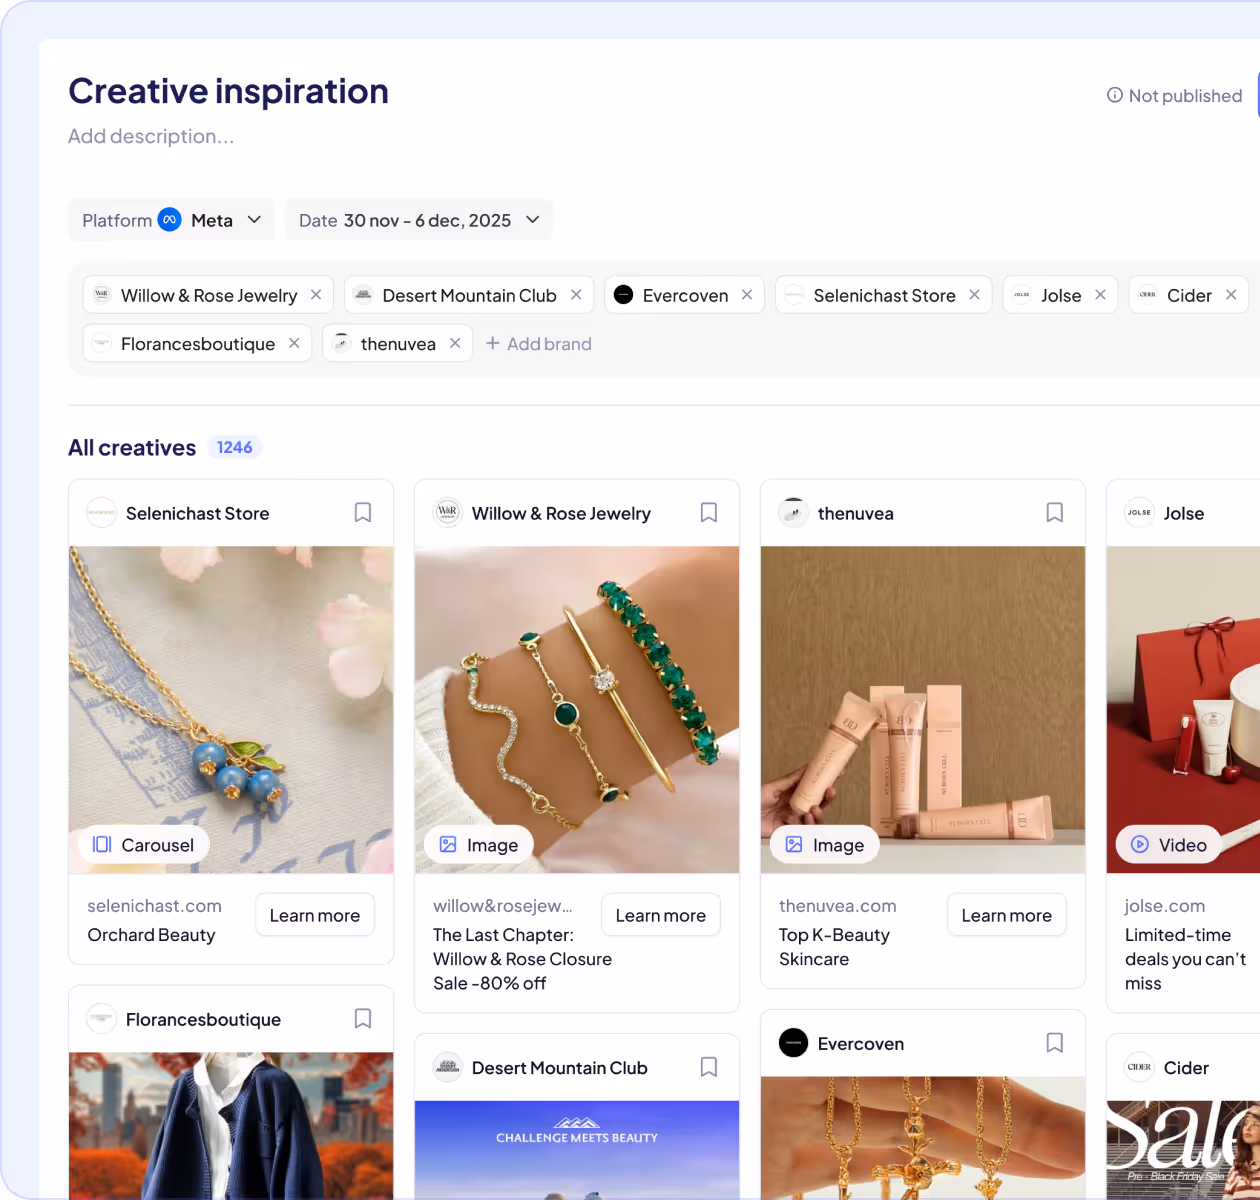The width and height of the screenshot is (1260, 1200).
Task: Remove the Jolse brand filter chip
Action: tap(1100, 295)
